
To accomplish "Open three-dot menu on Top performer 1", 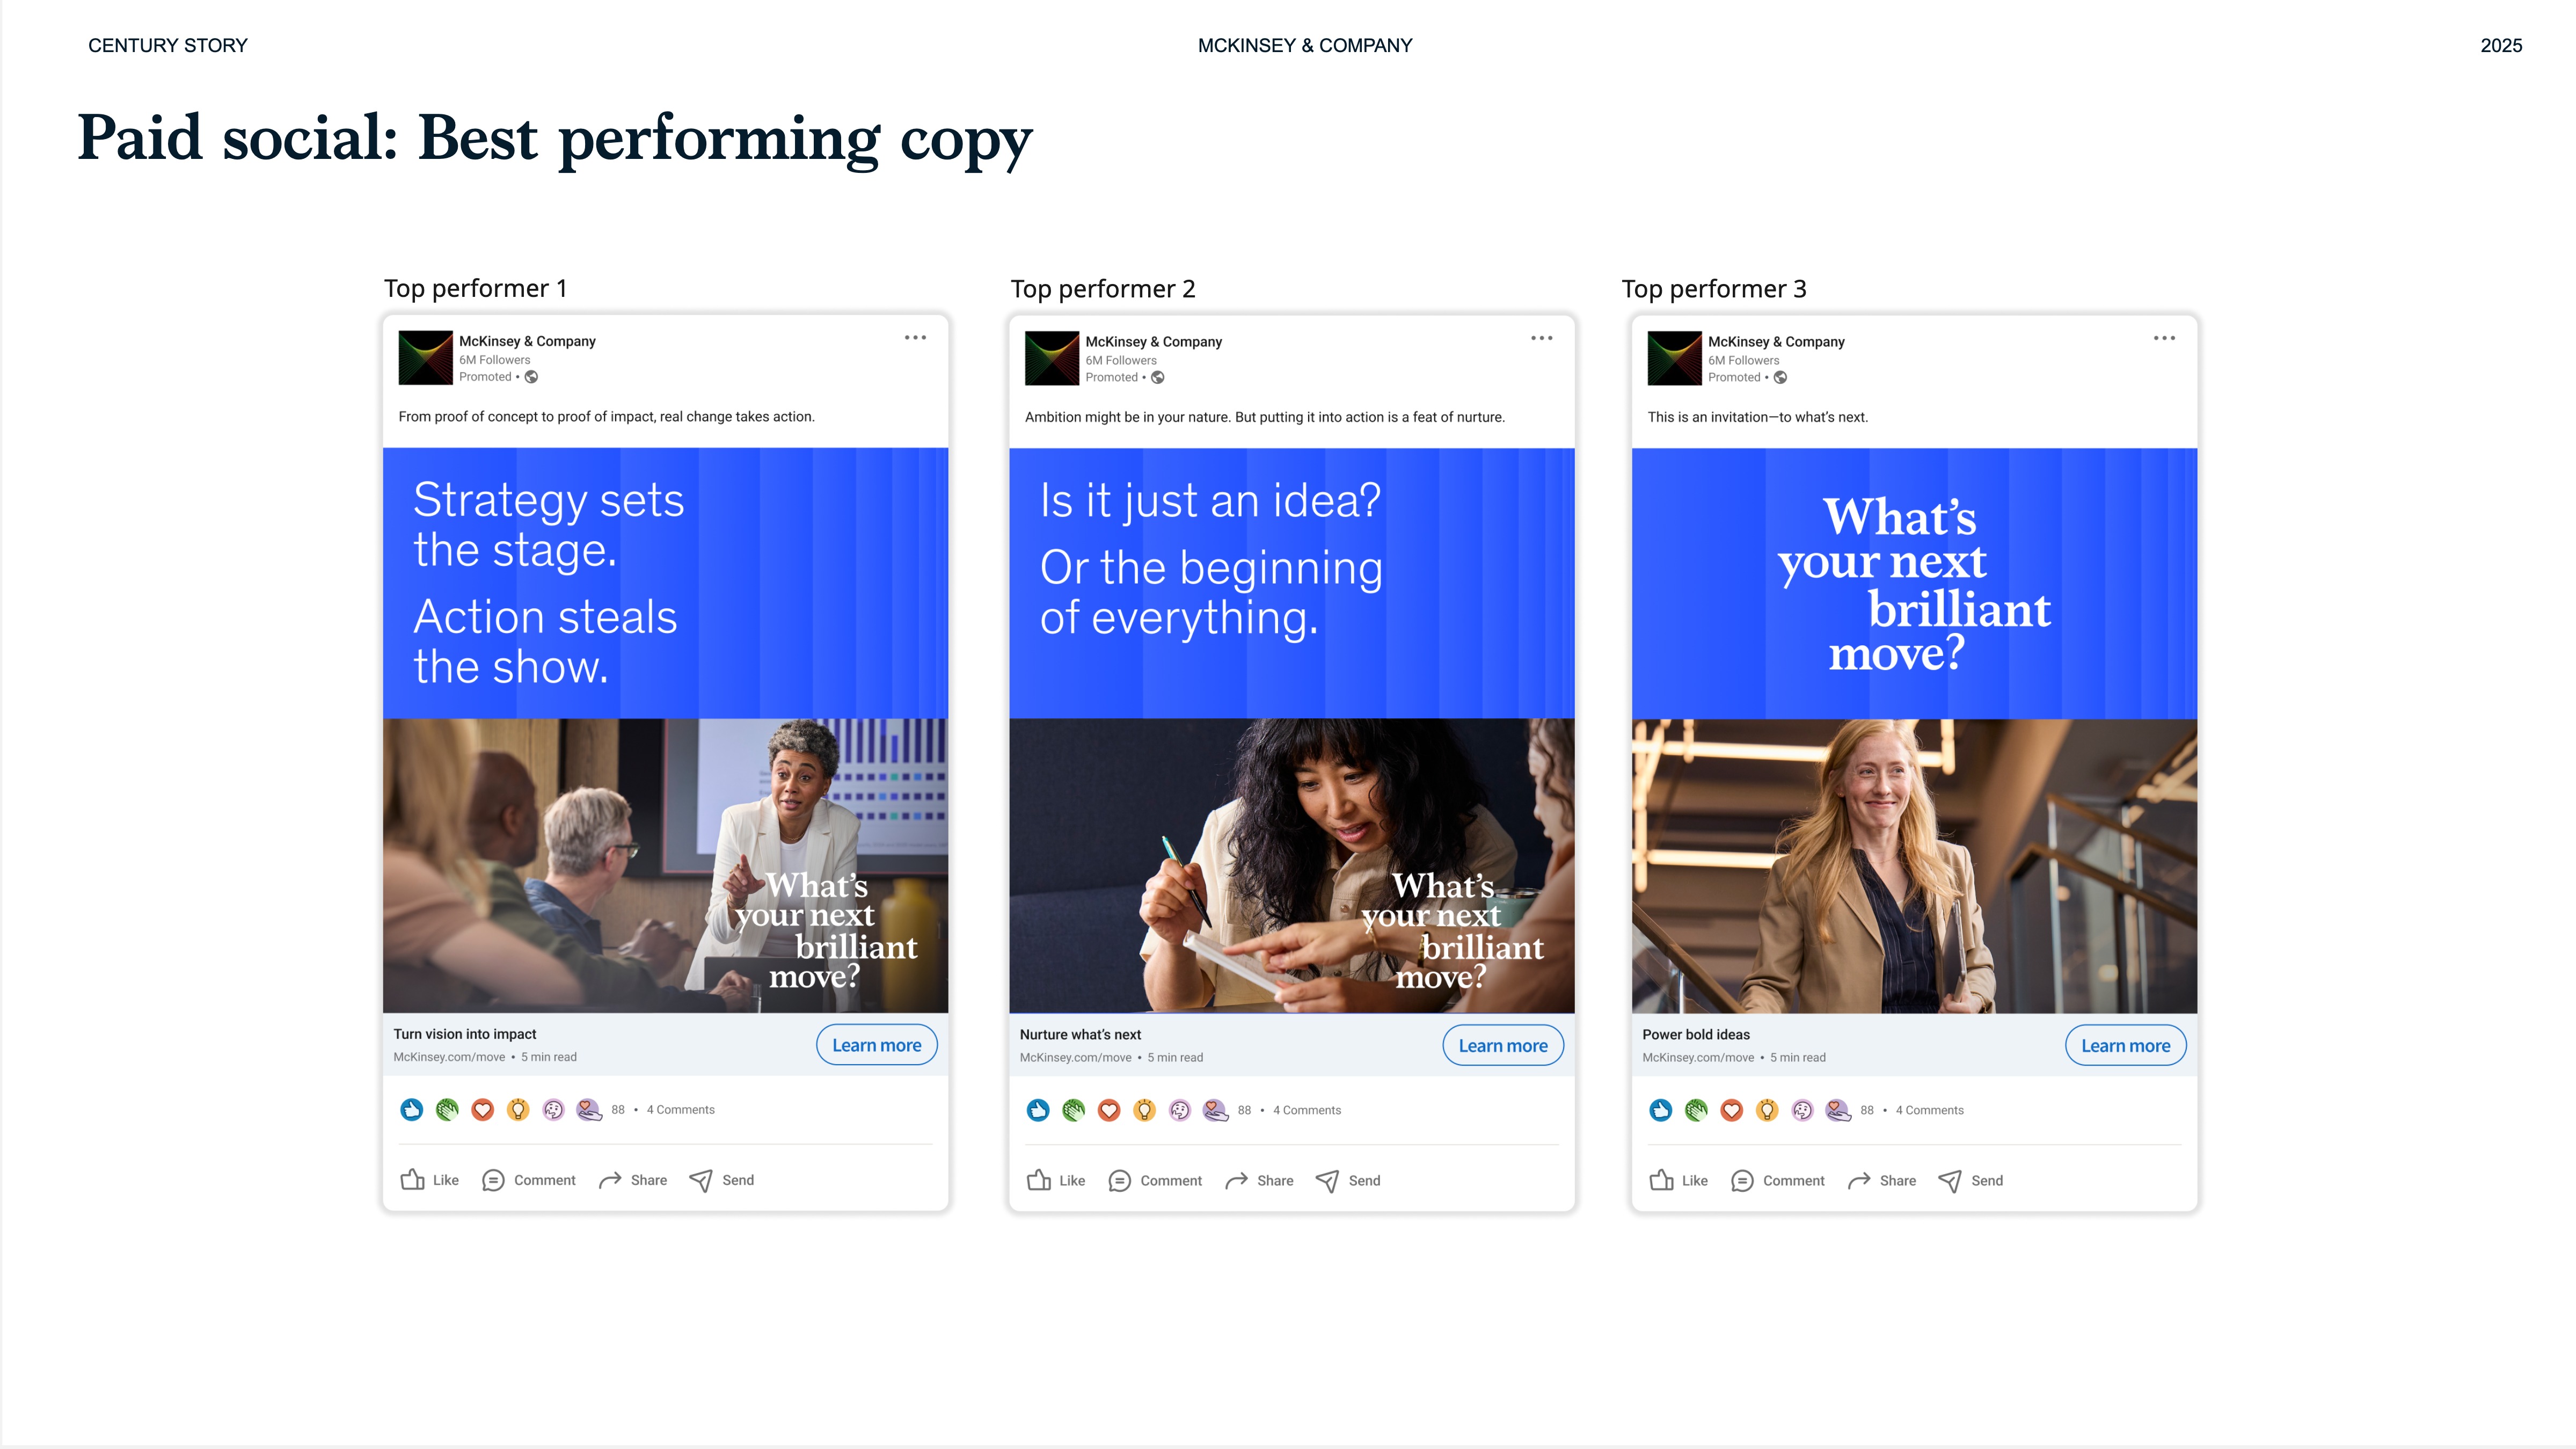I will click(x=915, y=338).
